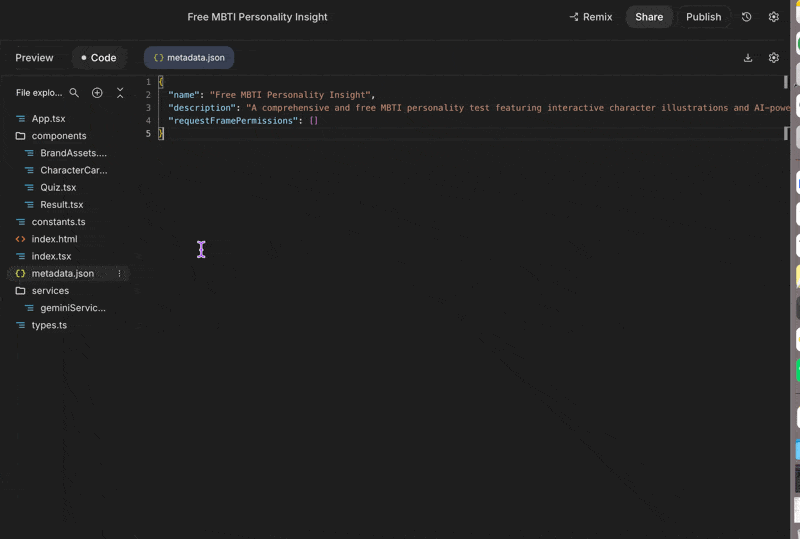Download the app code
Viewport: 800px width, 539px height.
tap(747, 58)
